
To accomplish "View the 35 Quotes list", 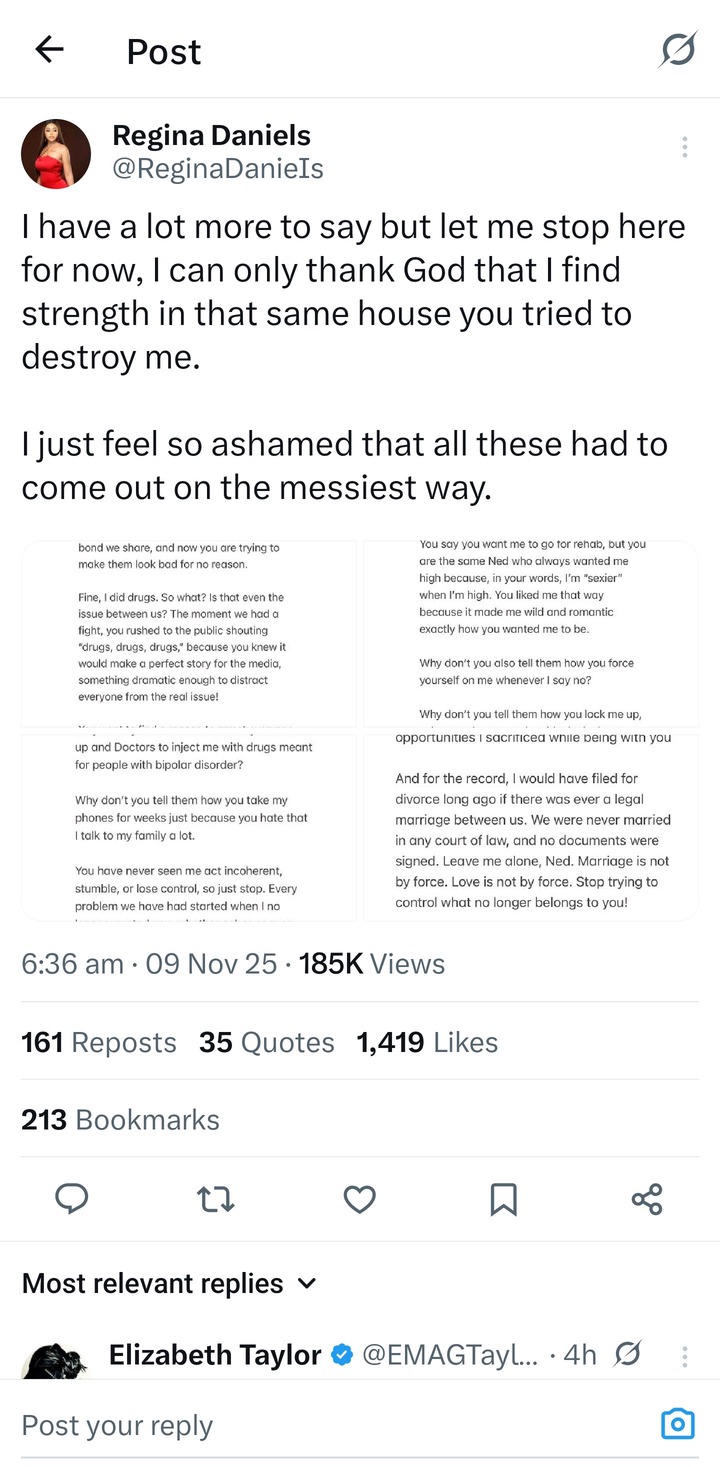I will pyautogui.click(x=266, y=1042).
